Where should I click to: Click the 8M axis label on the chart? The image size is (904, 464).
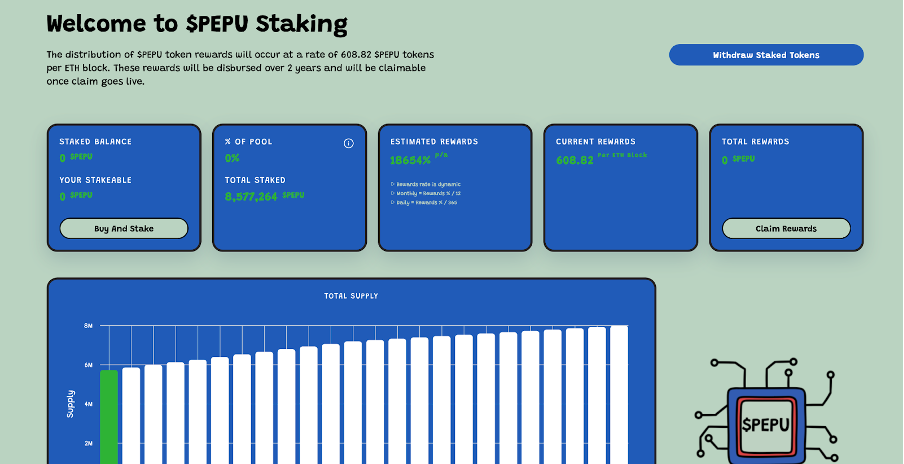click(88, 326)
